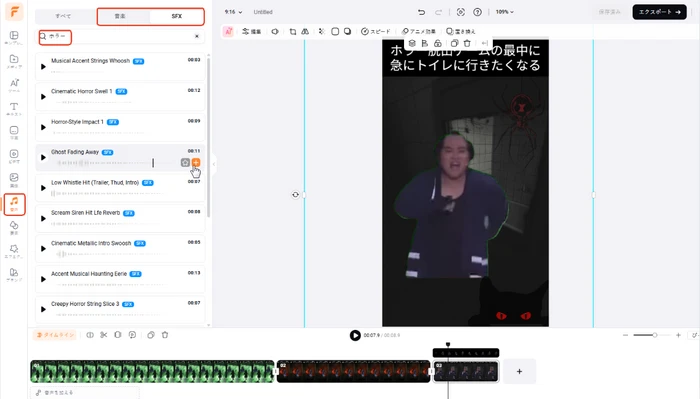Delete the selected clip using timeline trash
This screenshot has width=700, height=399.
pyautogui.click(x=165, y=335)
